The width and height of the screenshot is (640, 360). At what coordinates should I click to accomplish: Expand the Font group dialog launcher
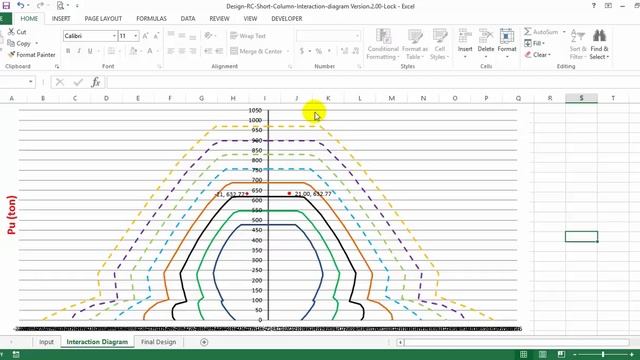tap(159, 66)
